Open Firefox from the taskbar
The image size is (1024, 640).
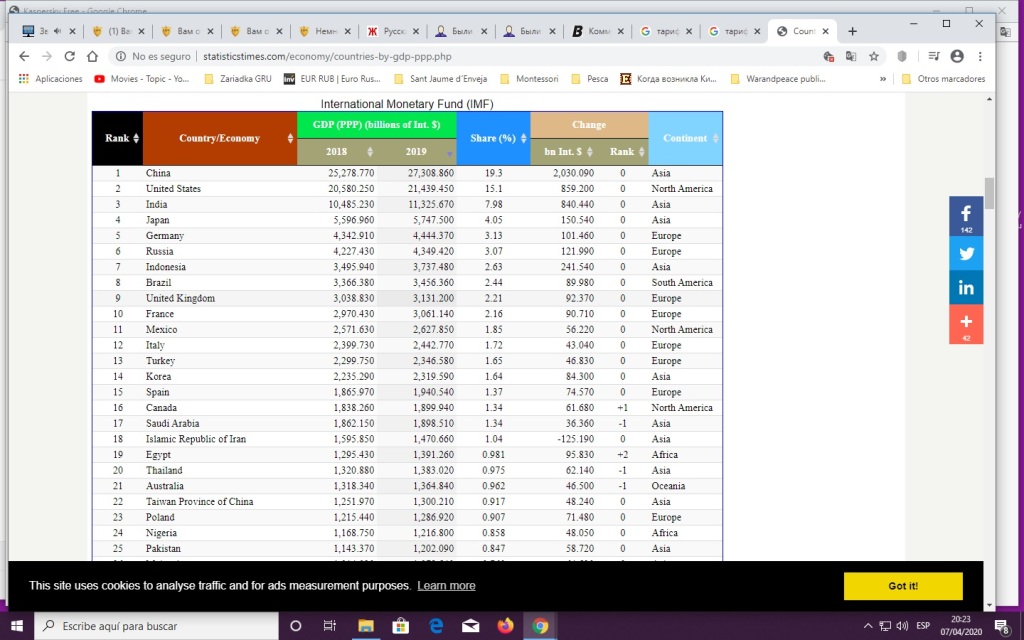pyautogui.click(x=505, y=626)
